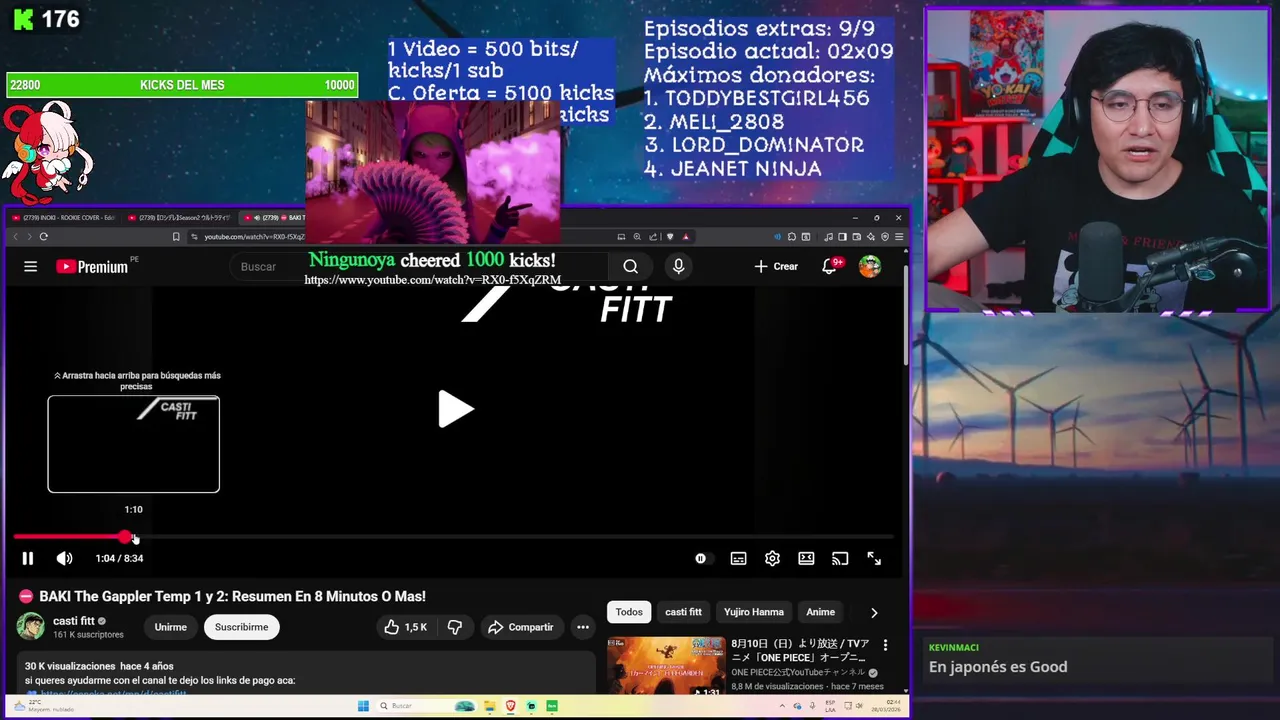Select the Anime filter chip
1280x720 pixels.
point(820,612)
